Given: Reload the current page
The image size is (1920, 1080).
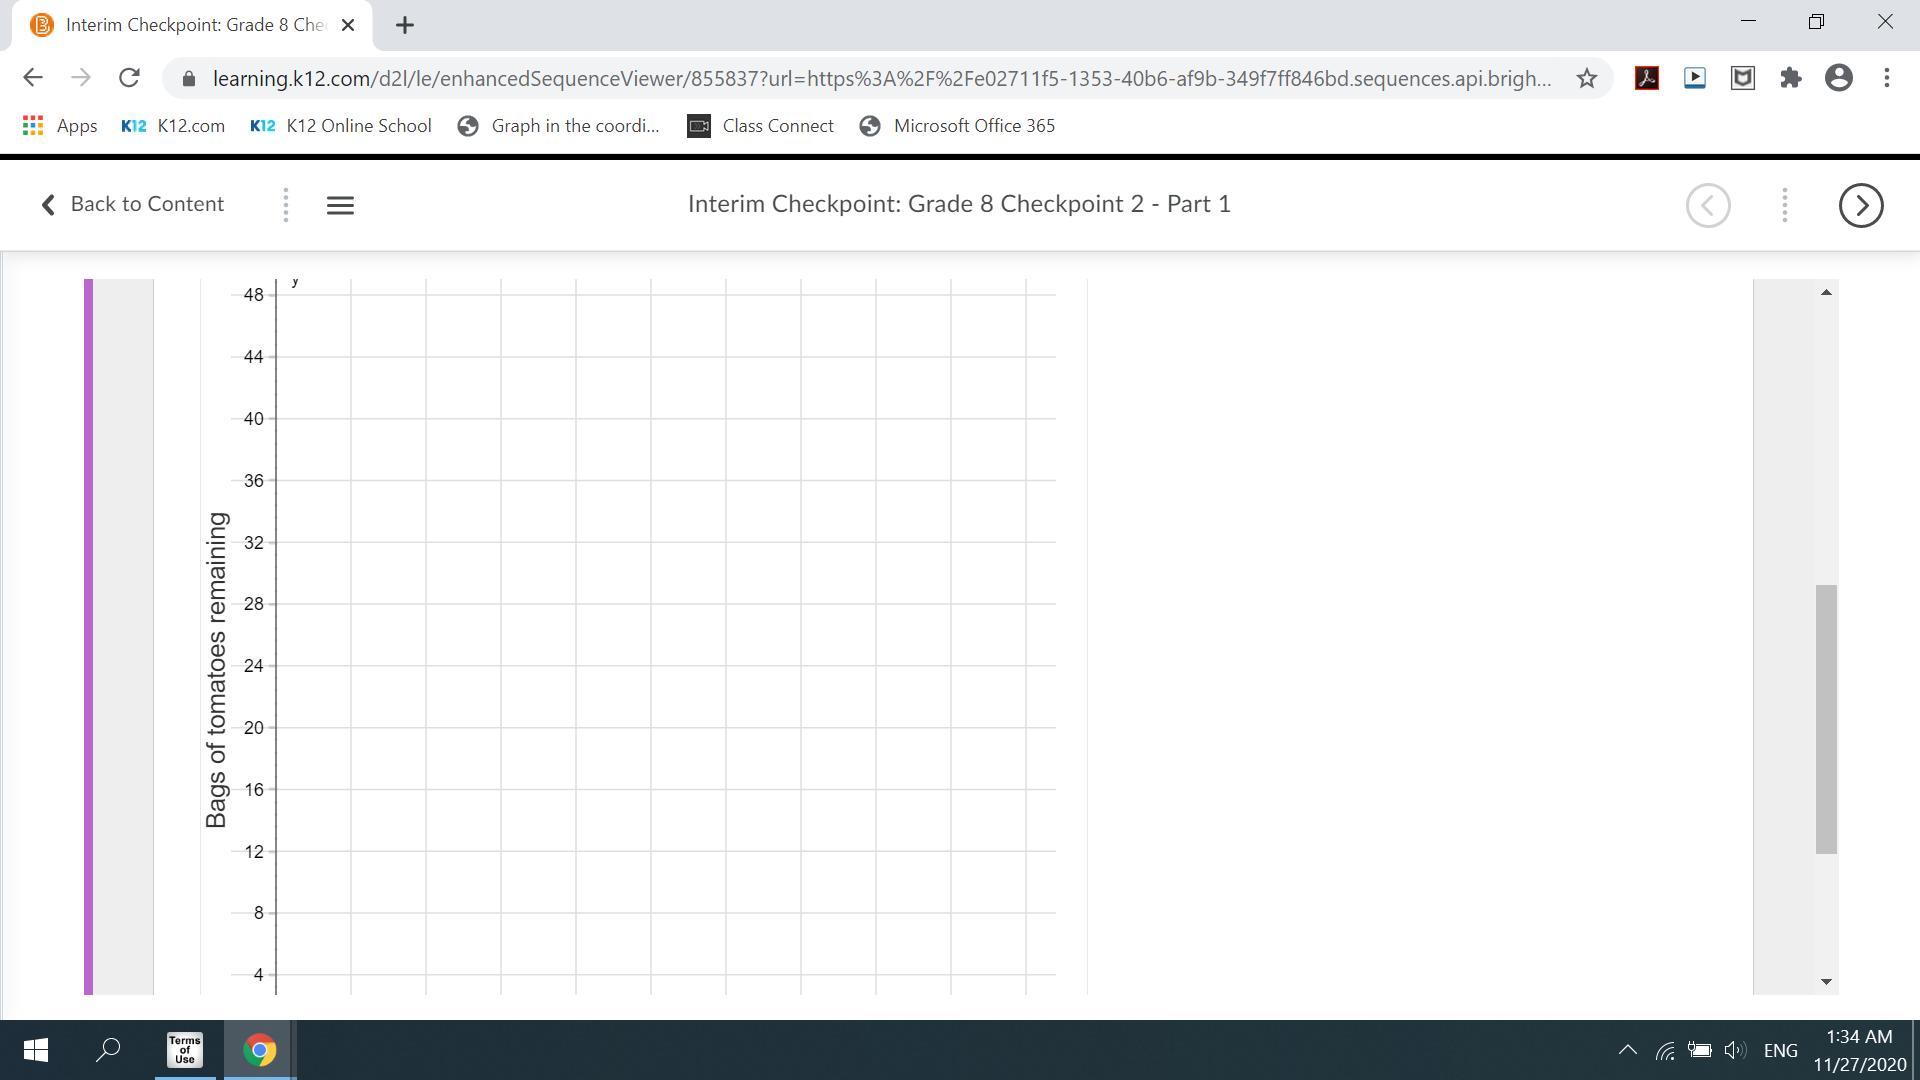Looking at the screenshot, I should (x=128, y=78).
